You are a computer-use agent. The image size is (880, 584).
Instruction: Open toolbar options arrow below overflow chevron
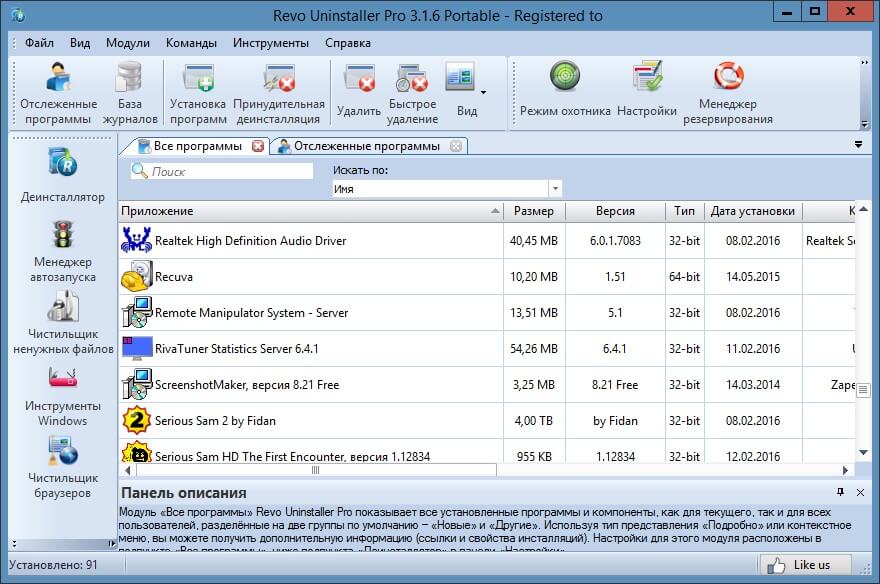[865, 124]
